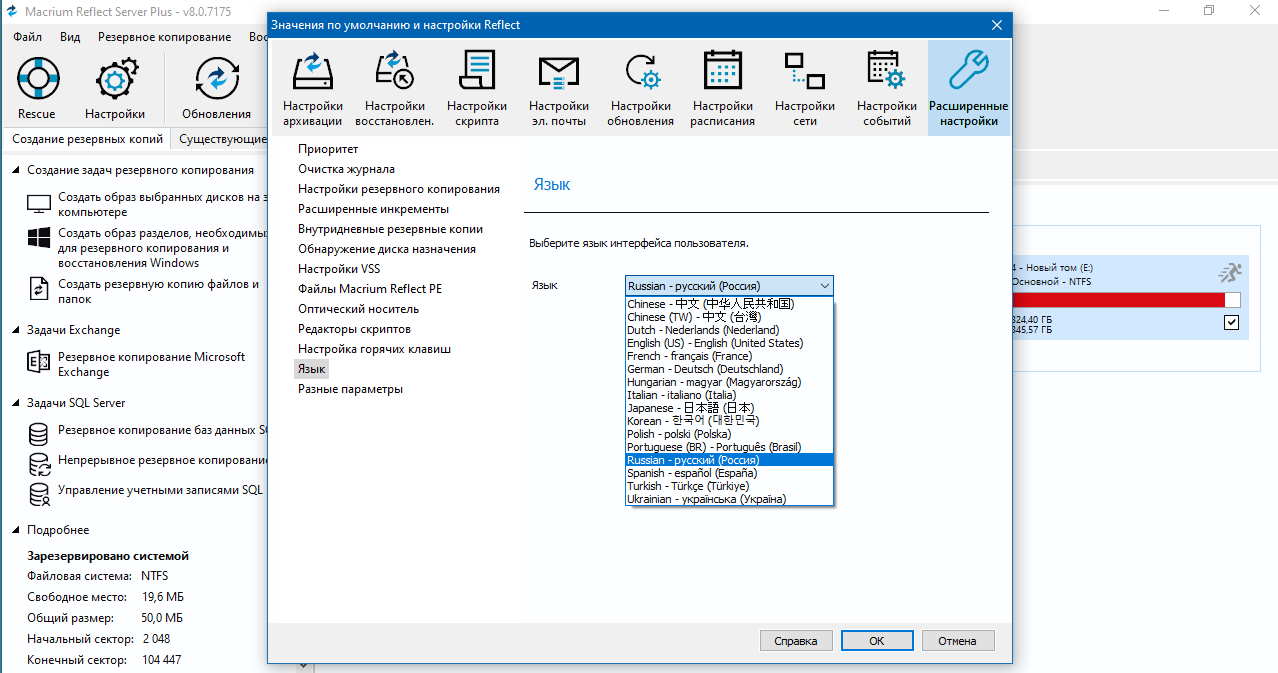Choose German - Deutsch in language list
Screen dimensions: 1278x673
pyautogui.click(x=729, y=369)
